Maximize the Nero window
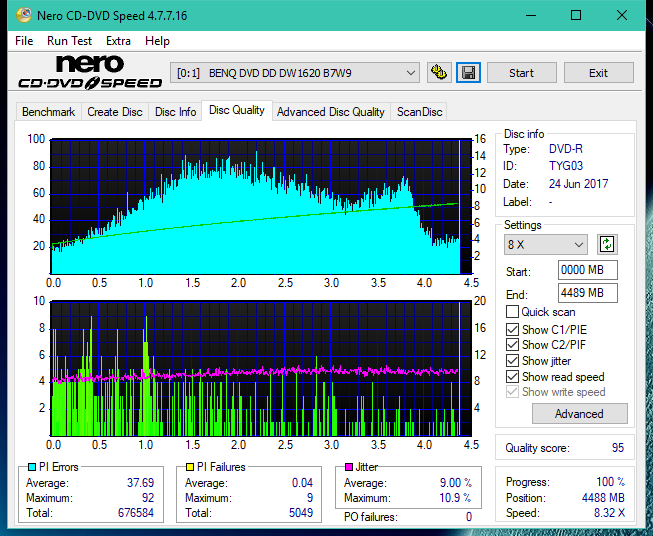Viewport: 653px width, 536px height. [576, 15]
